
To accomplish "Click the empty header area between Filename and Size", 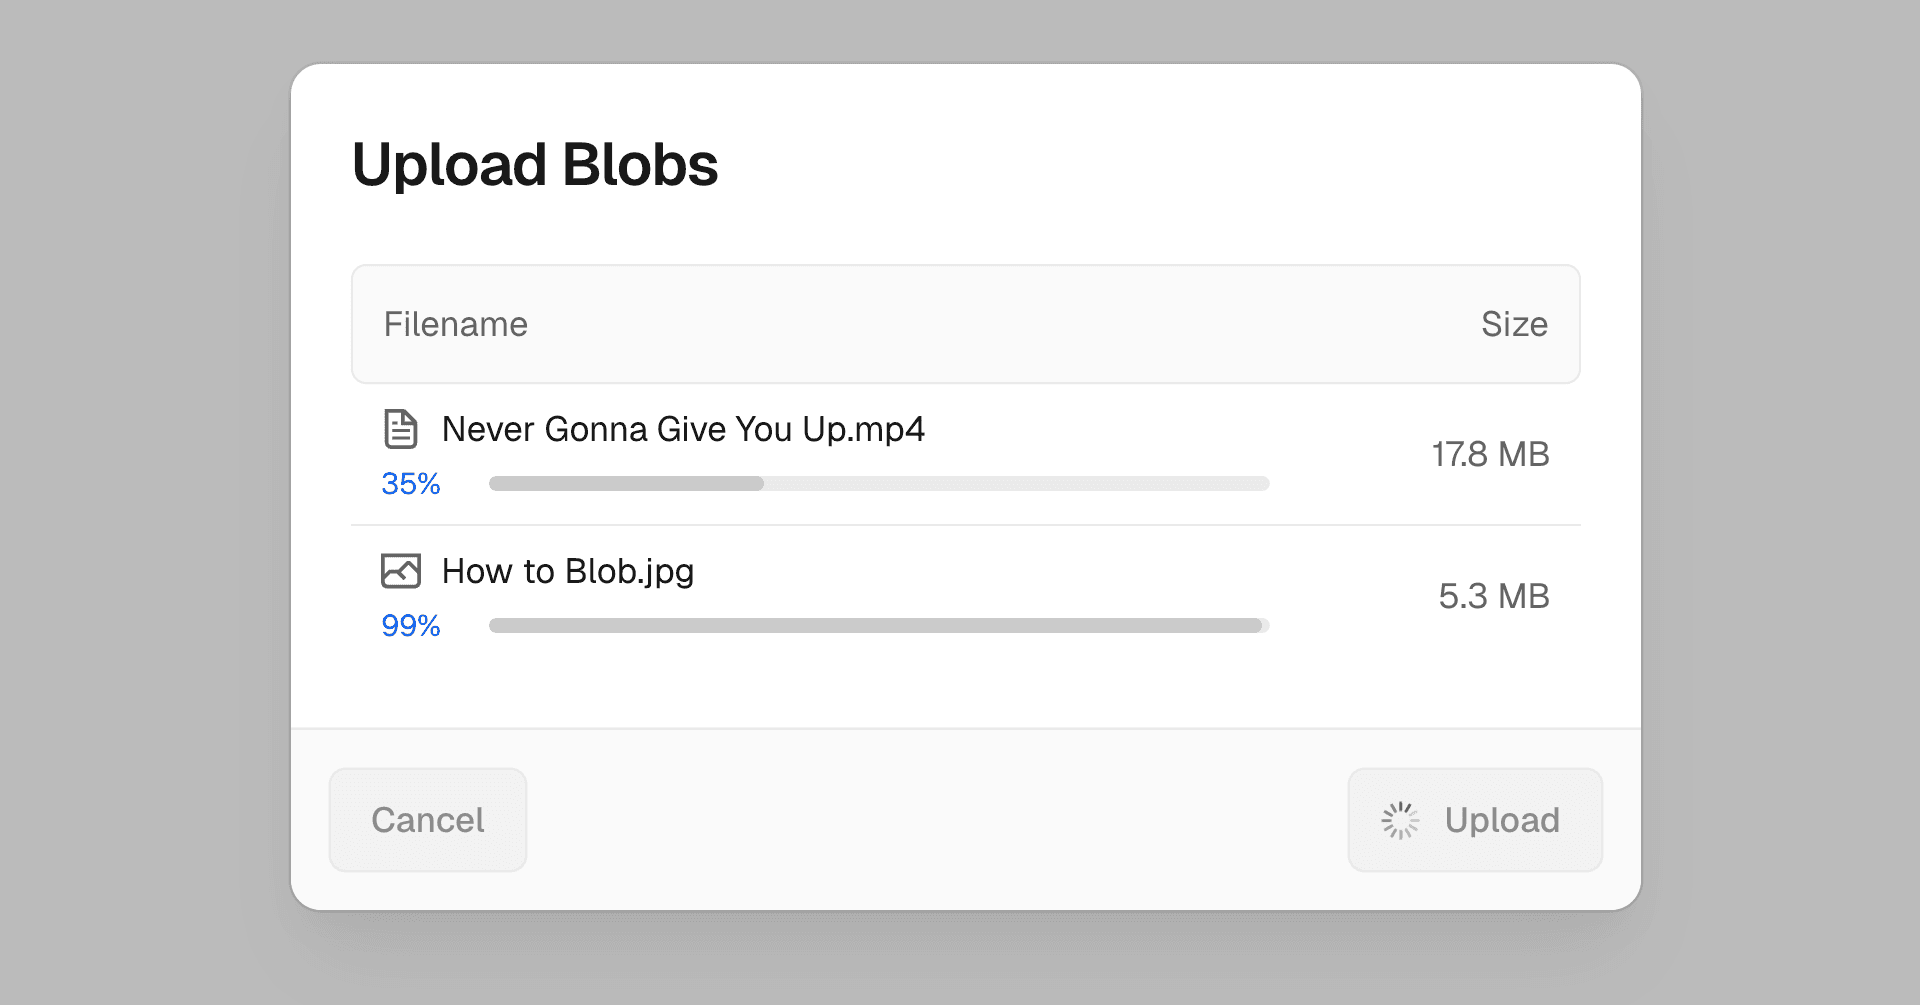I will [1000, 324].
